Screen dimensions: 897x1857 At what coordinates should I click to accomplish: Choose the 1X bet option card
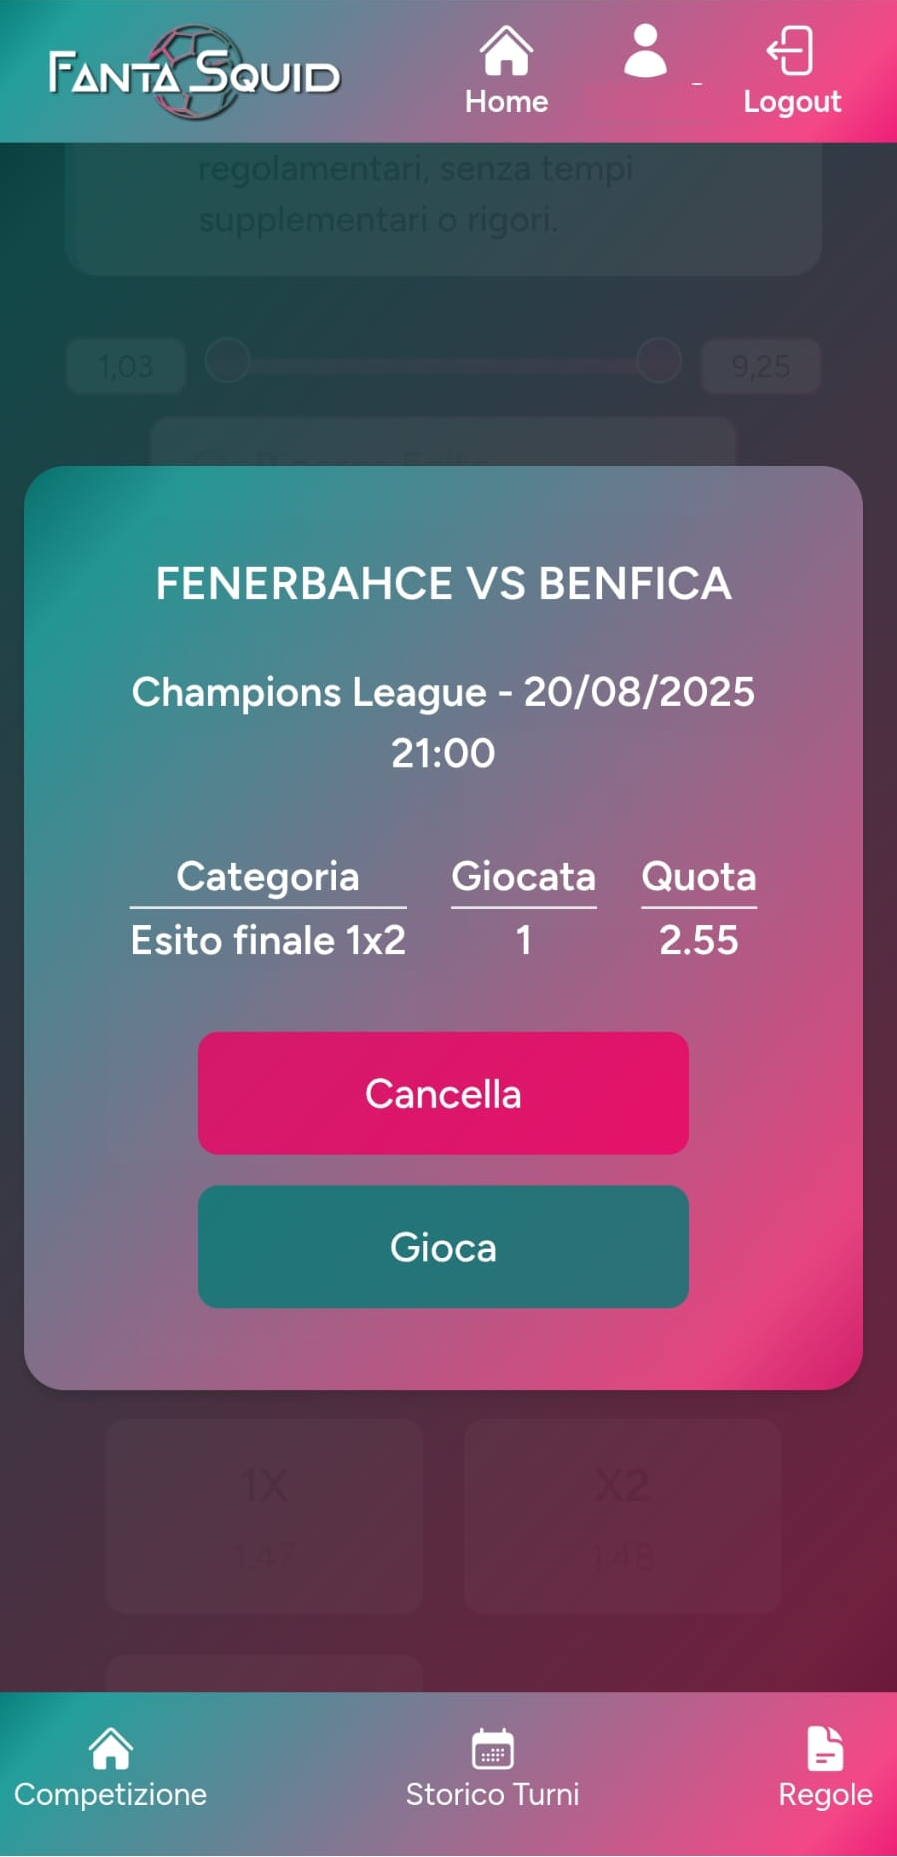(264, 1514)
